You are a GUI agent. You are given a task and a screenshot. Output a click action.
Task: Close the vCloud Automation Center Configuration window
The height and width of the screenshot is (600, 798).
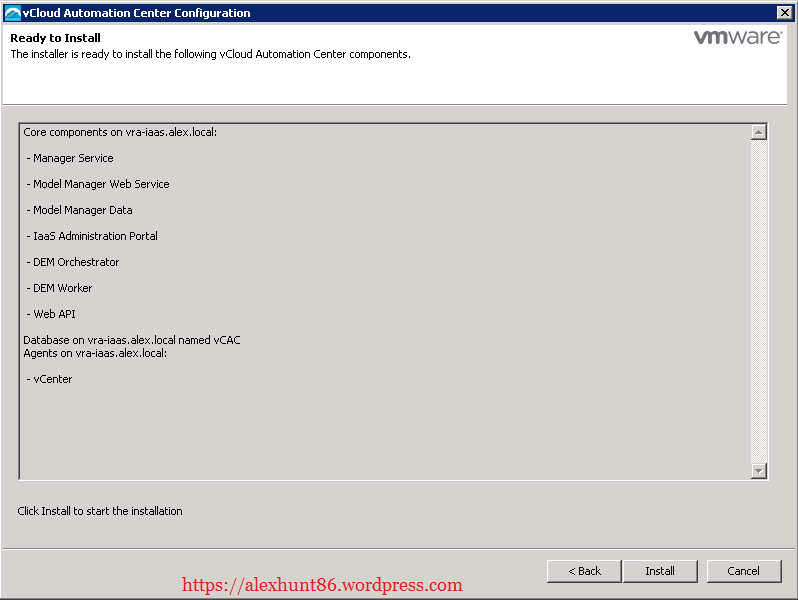(x=784, y=13)
